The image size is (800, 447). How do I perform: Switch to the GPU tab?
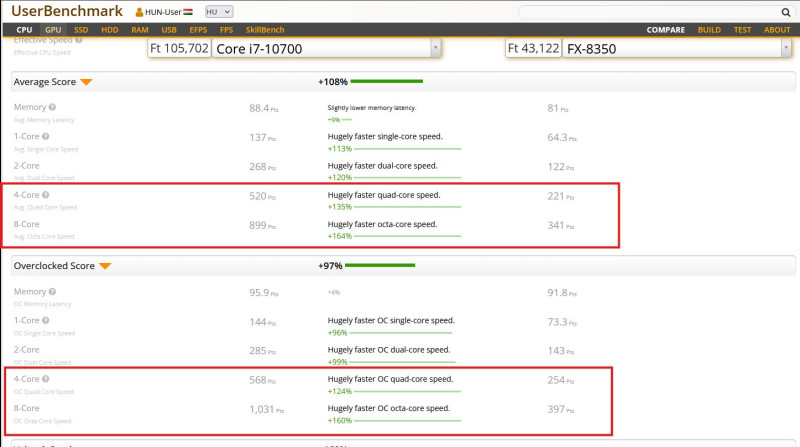click(53, 30)
